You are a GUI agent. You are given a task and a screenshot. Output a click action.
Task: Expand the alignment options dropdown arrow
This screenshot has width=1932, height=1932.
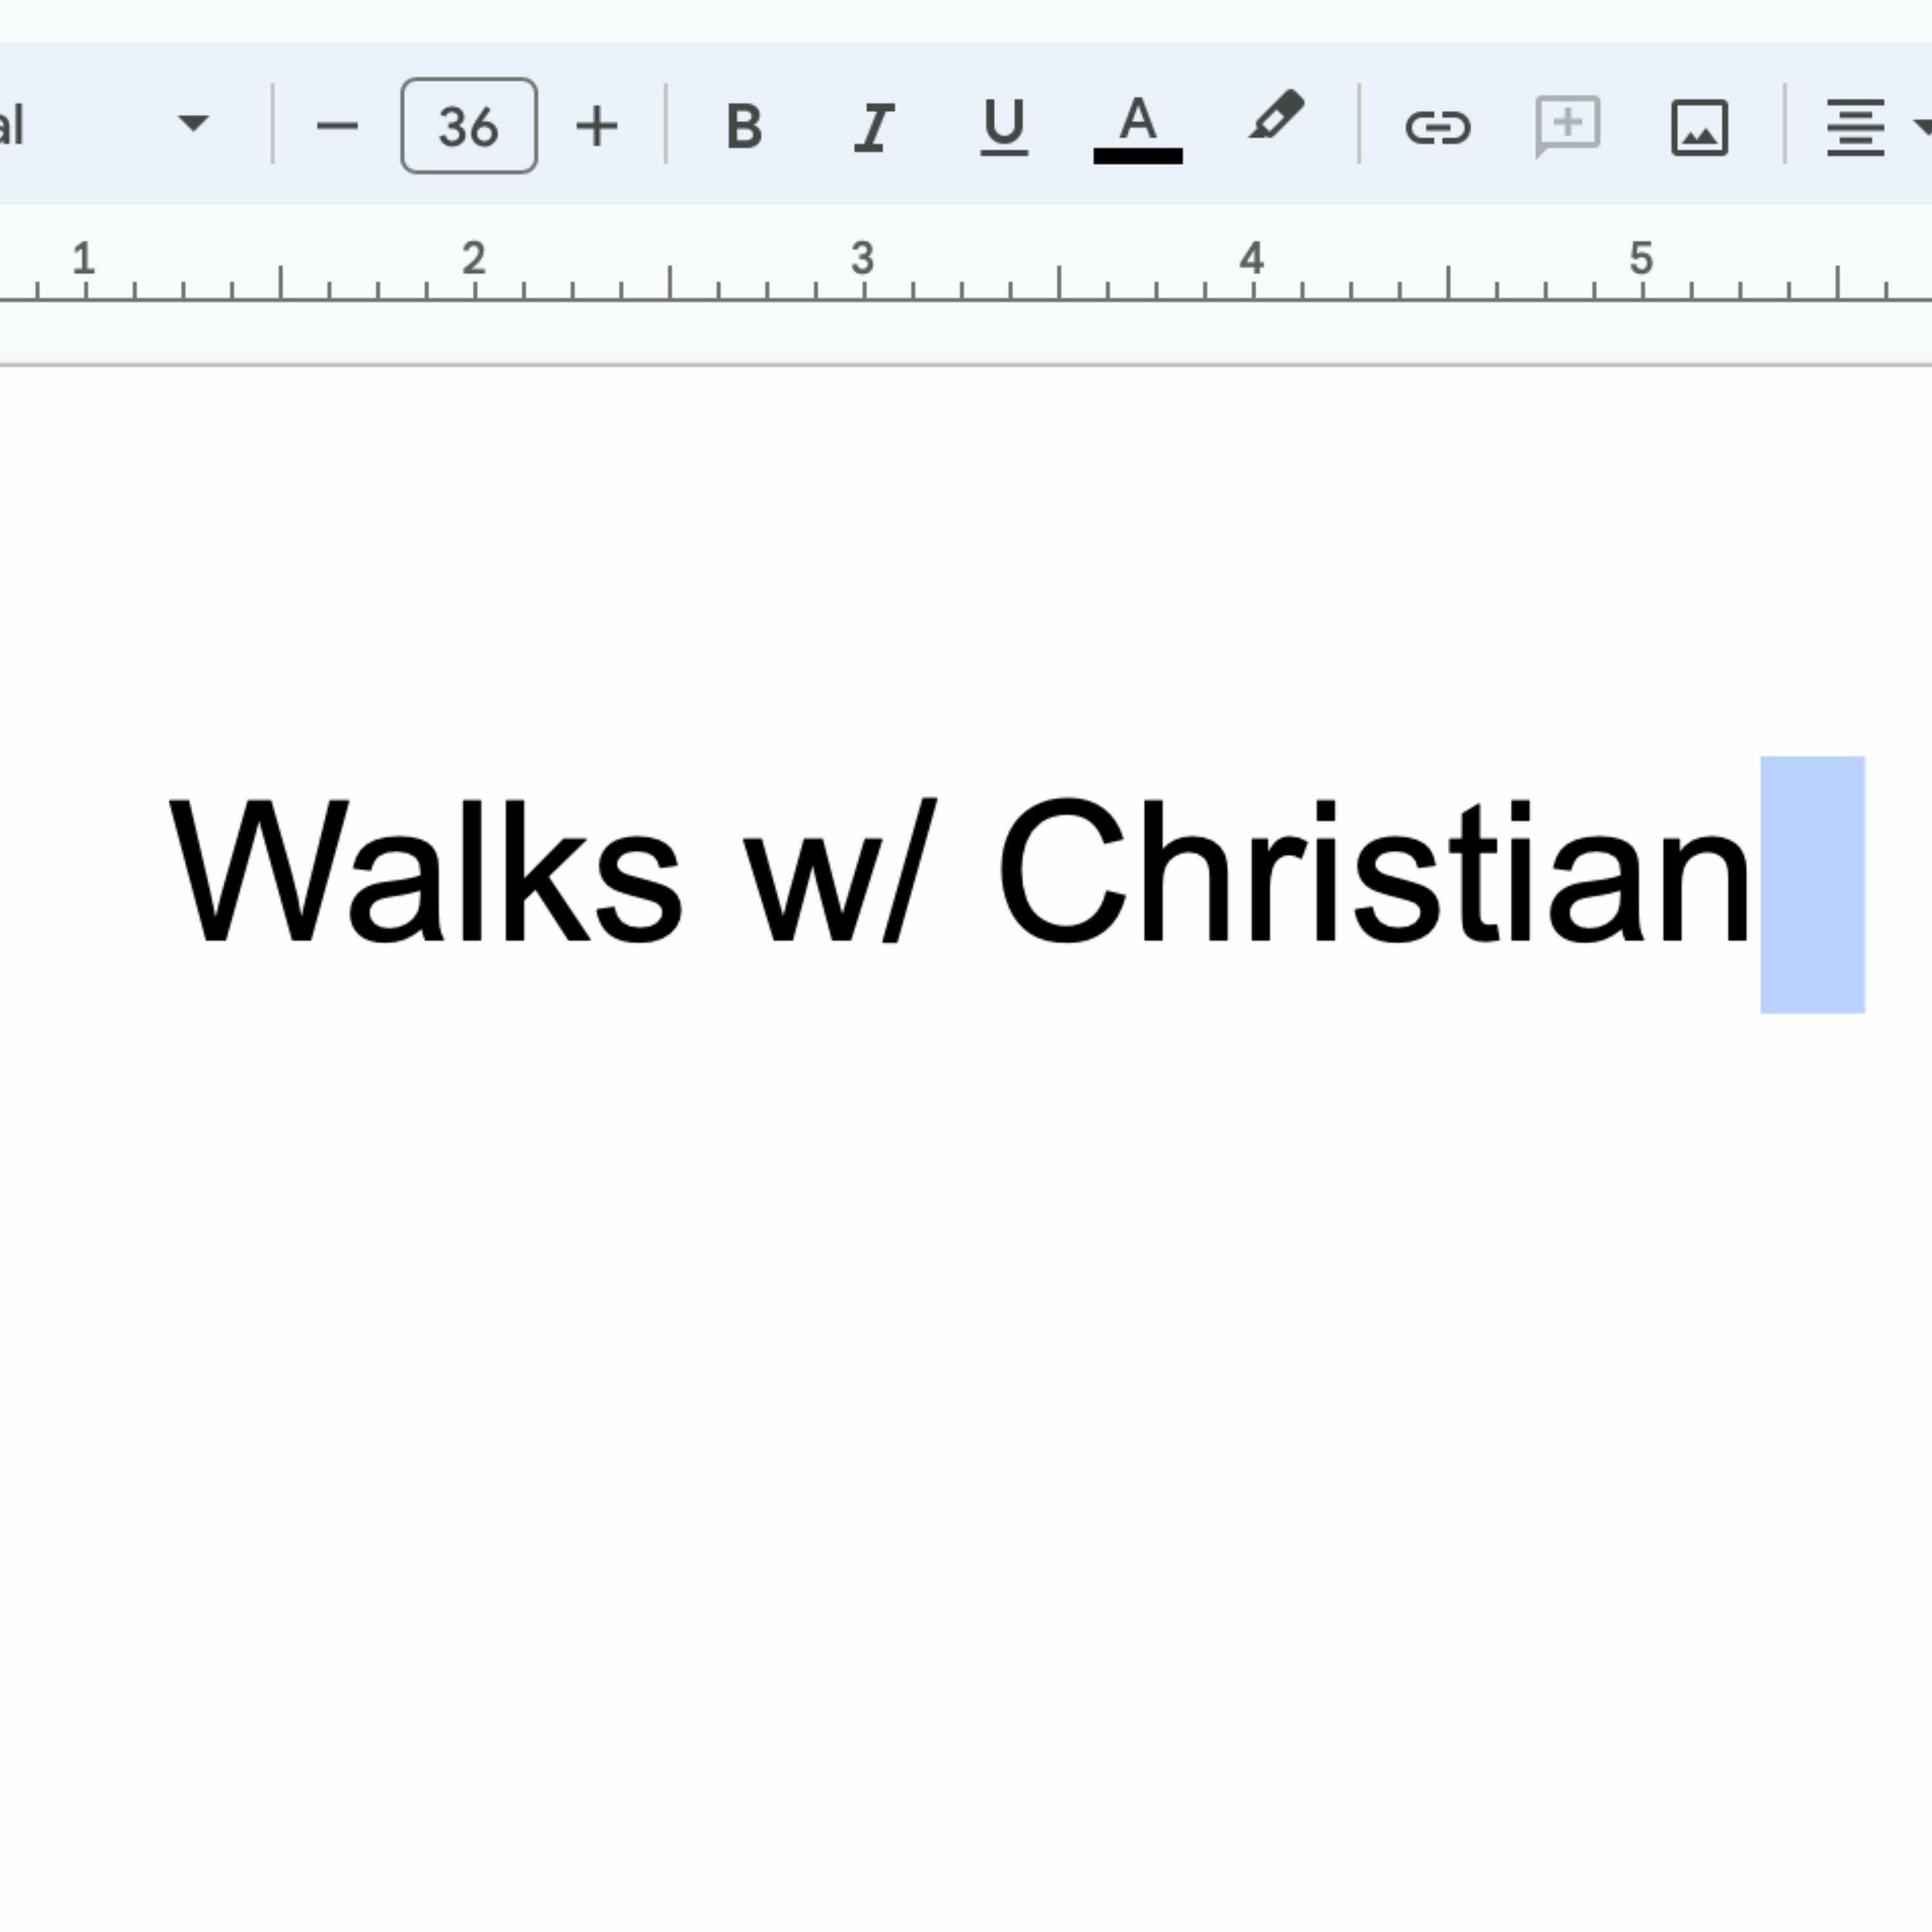[1921, 126]
